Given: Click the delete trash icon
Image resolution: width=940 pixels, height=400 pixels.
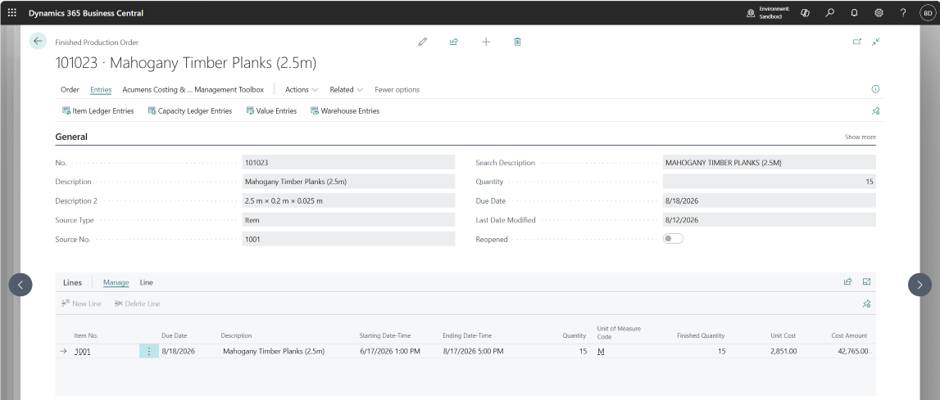Looking at the screenshot, I should 517,42.
